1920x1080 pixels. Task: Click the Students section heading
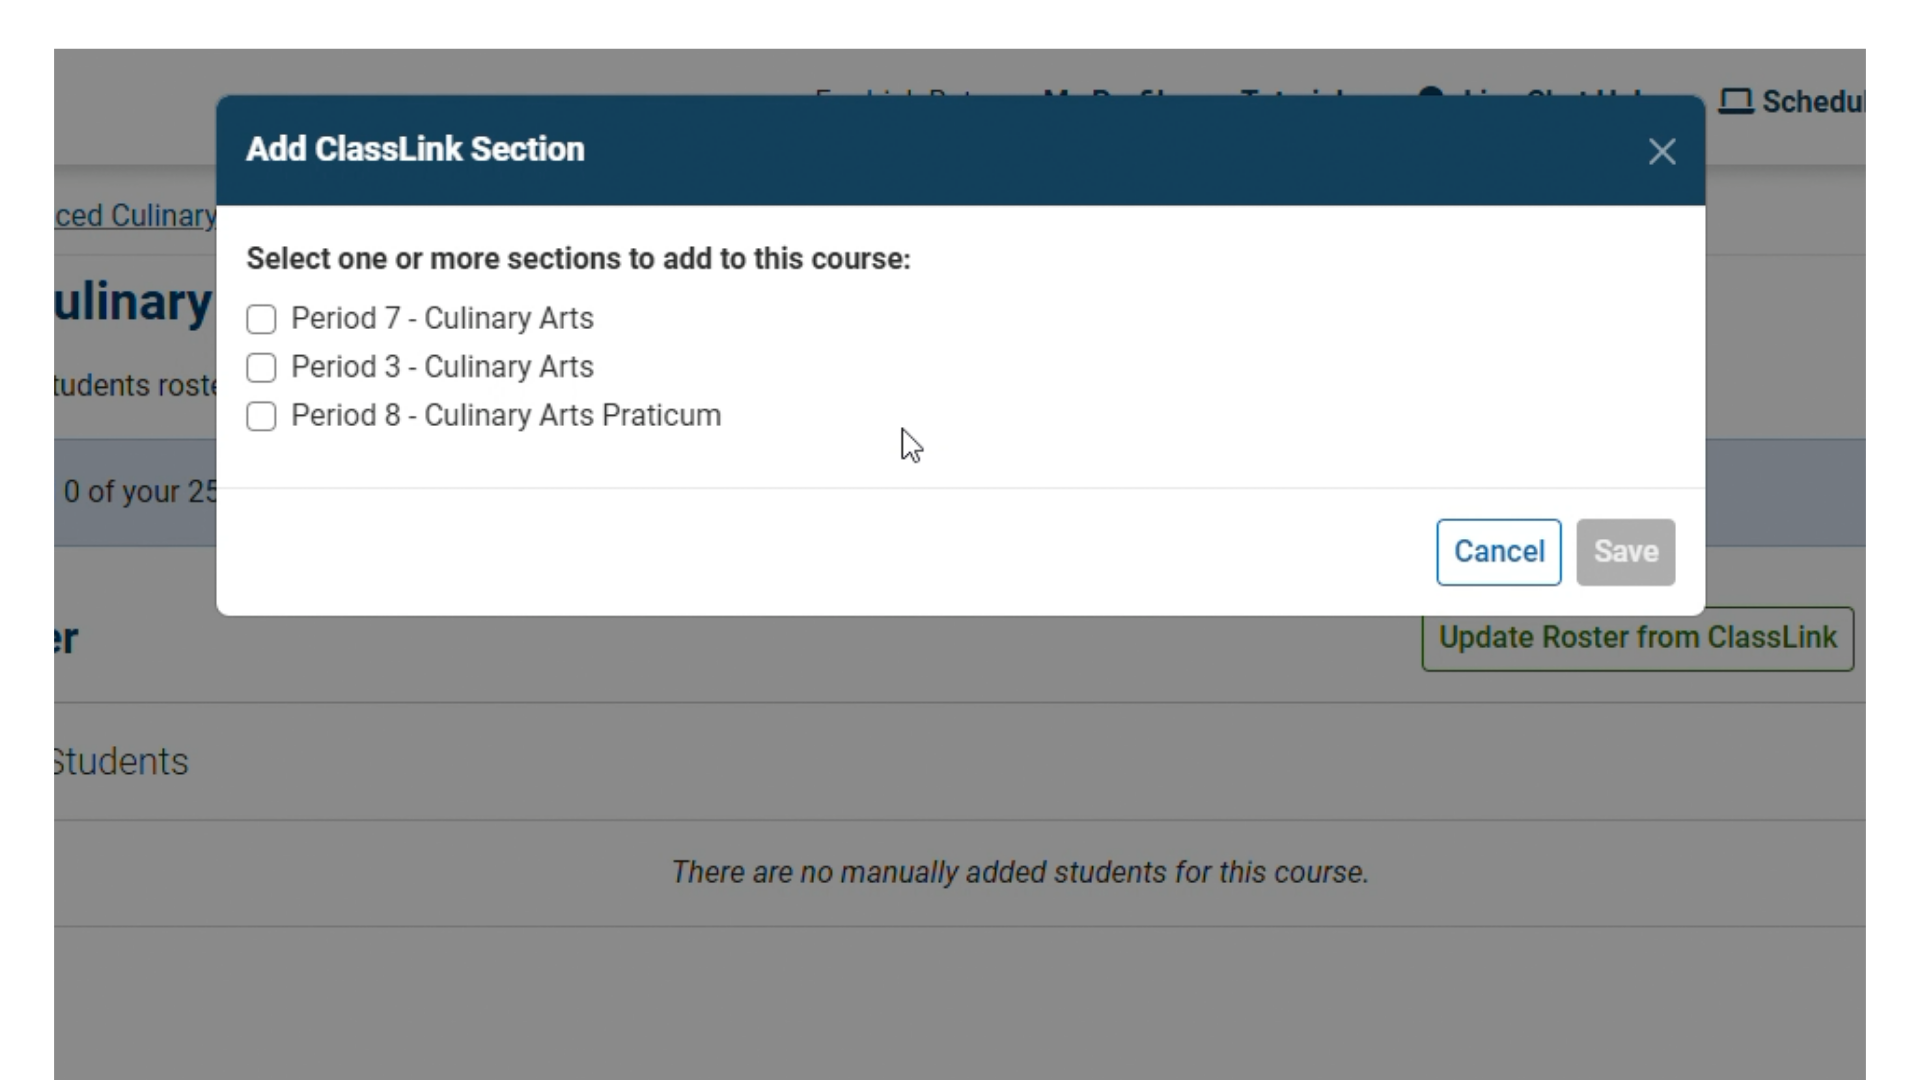121,762
